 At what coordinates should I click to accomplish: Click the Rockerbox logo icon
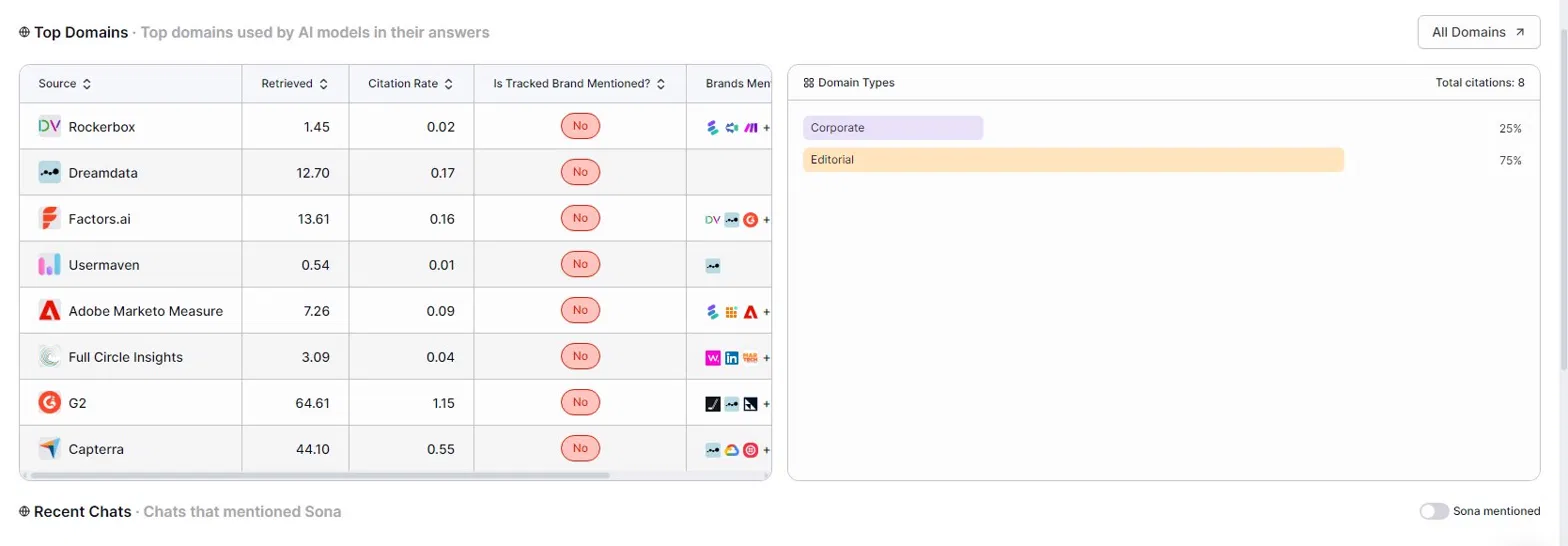click(x=50, y=127)
